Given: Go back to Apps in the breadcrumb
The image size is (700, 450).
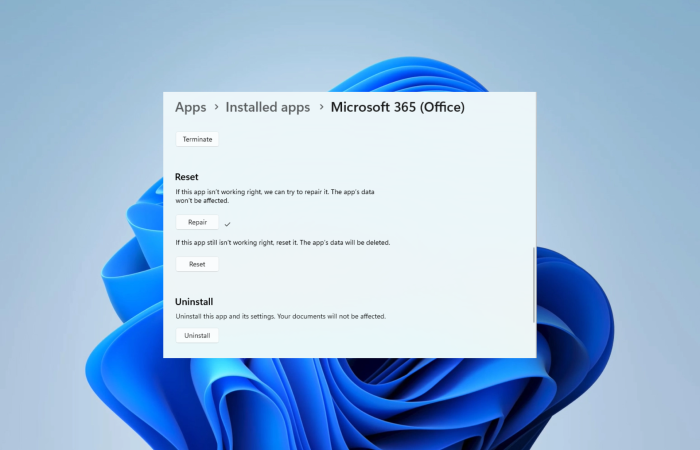Looking at the screenshot, I should point(191,107).
